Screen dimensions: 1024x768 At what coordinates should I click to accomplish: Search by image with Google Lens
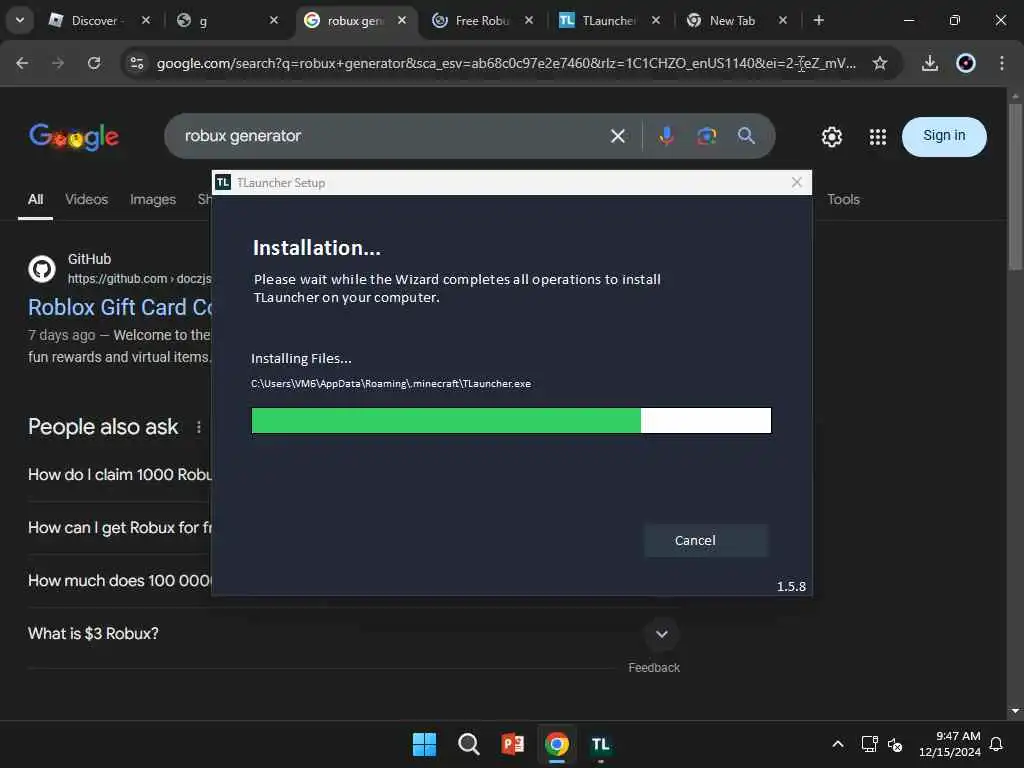tap(707, 136)
